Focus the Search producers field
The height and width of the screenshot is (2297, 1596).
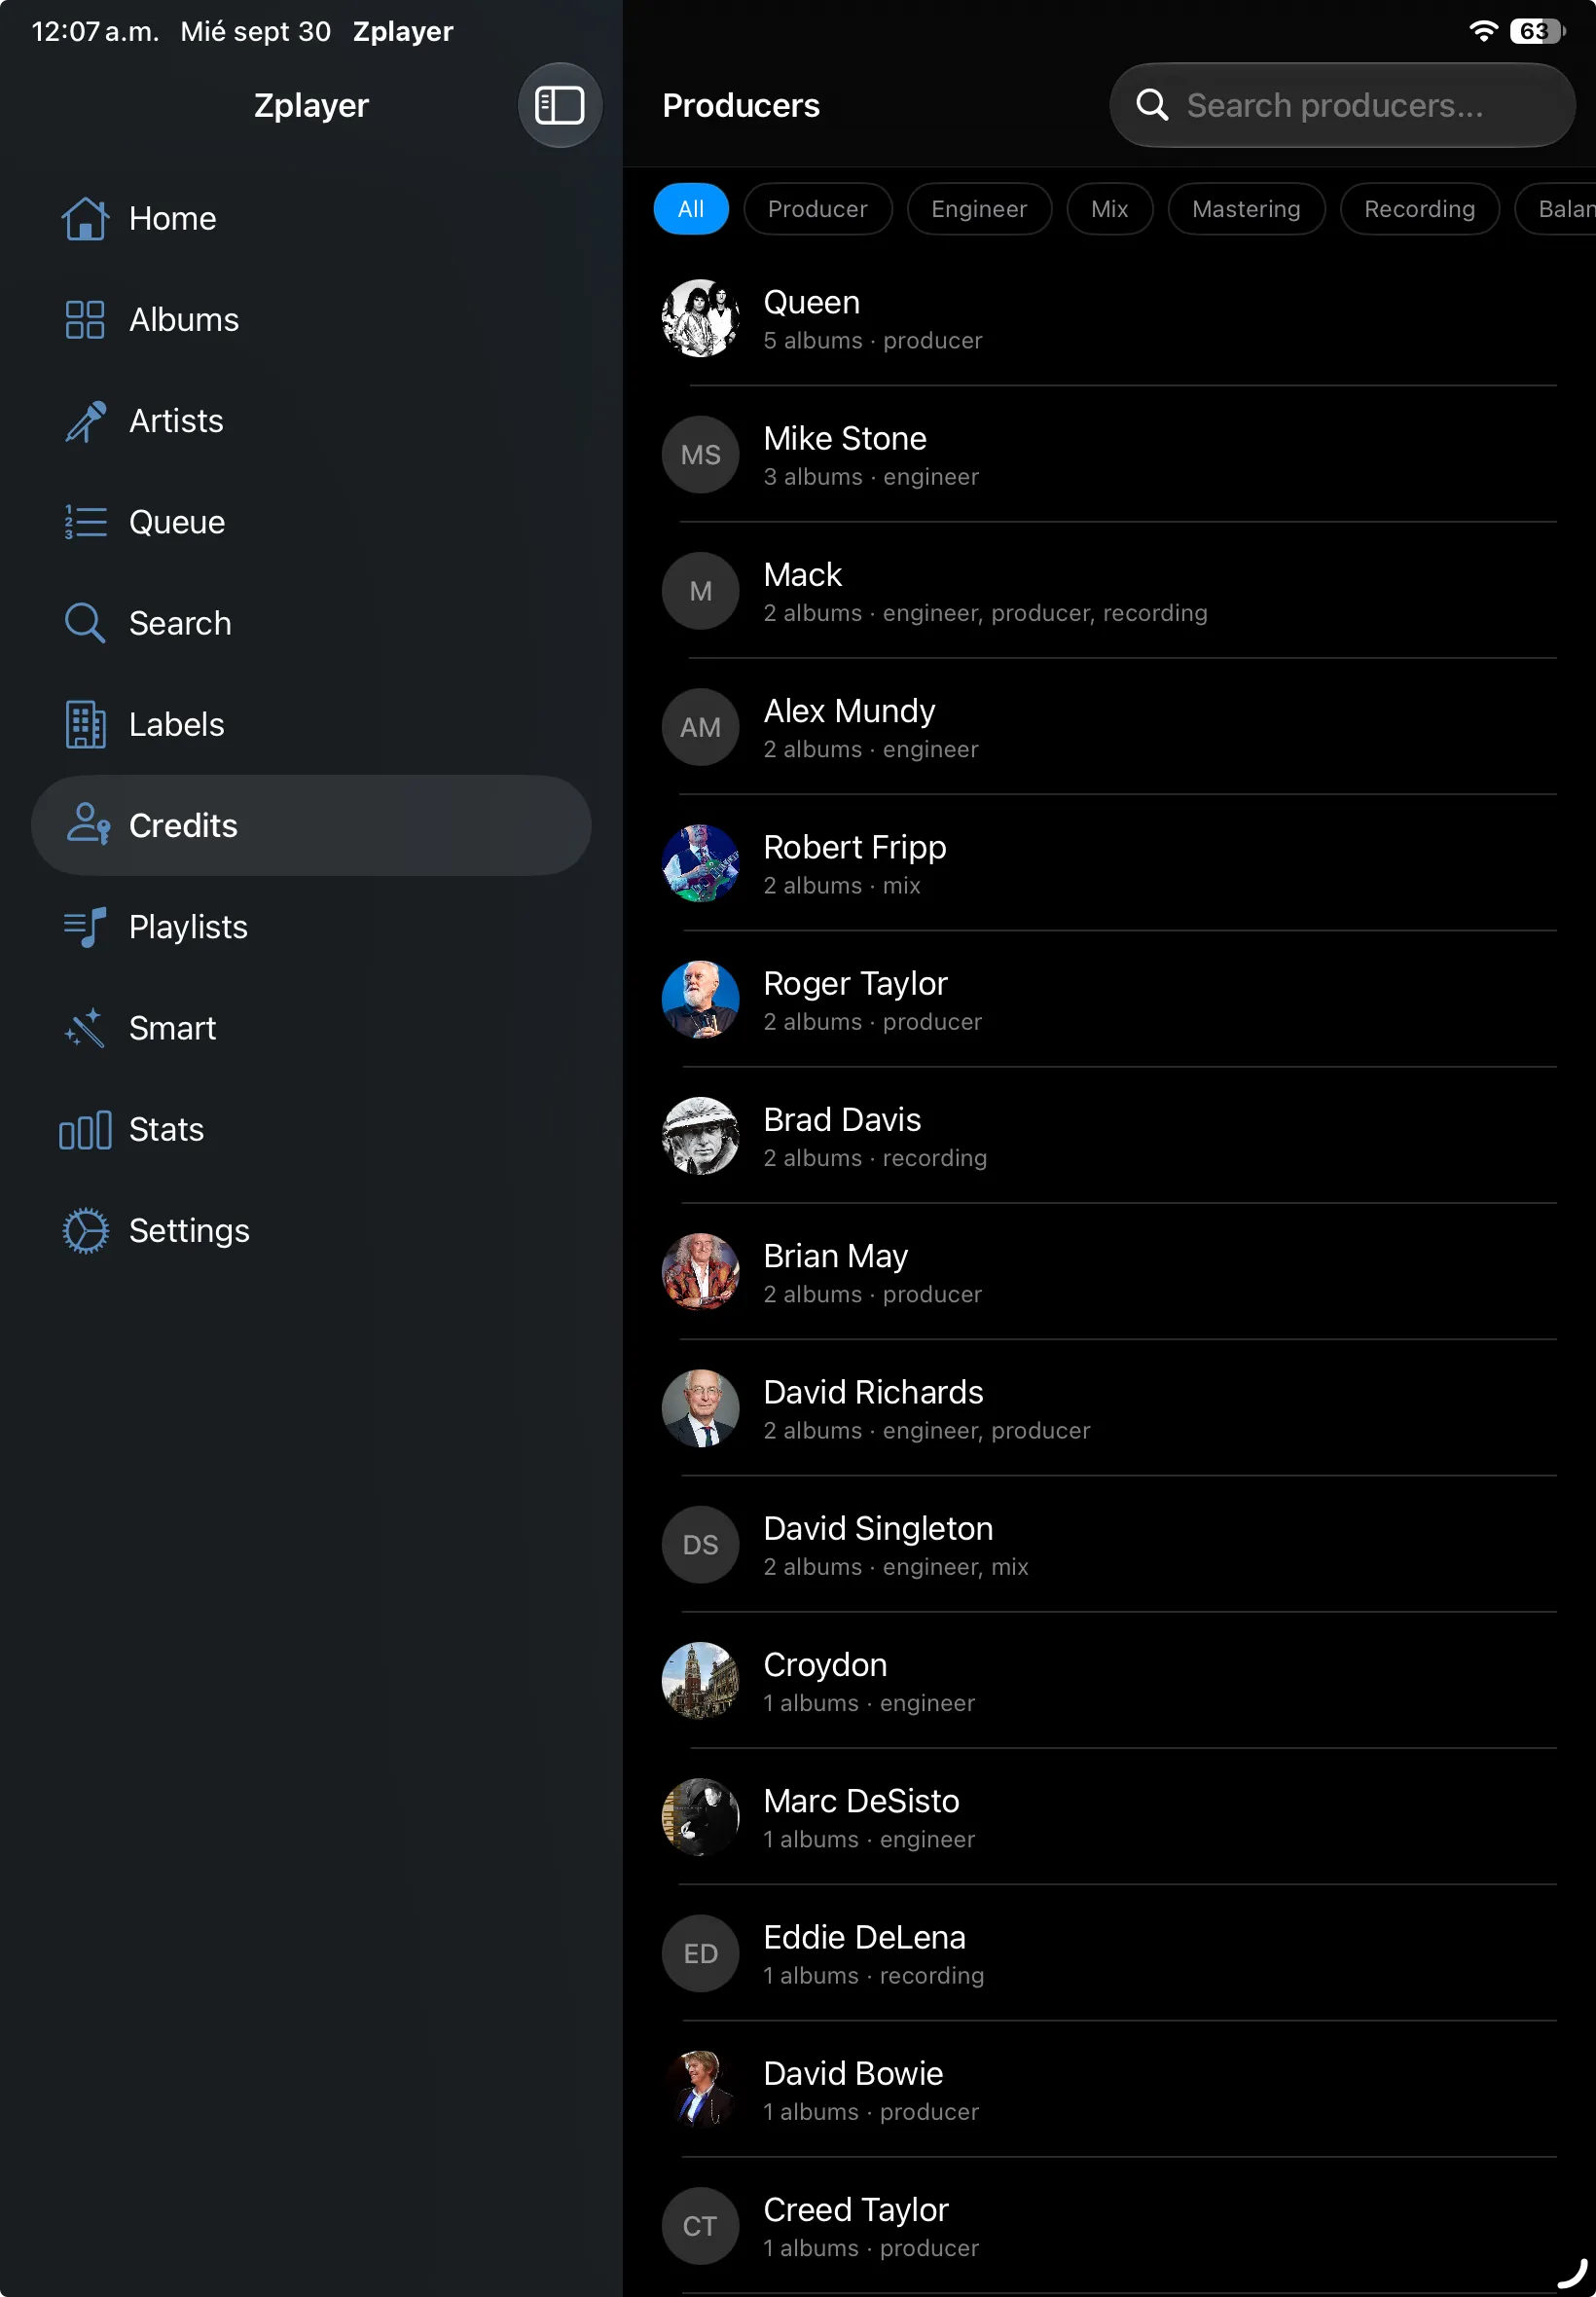1342,105
